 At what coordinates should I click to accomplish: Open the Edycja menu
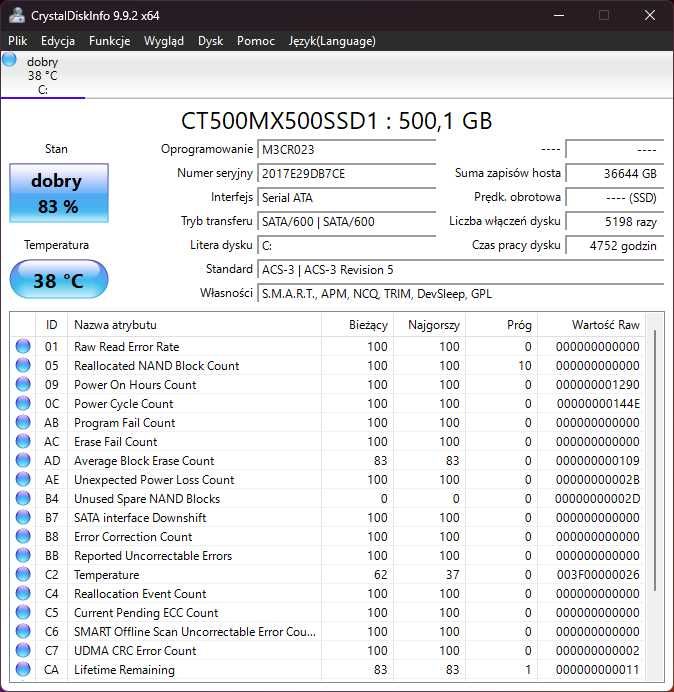click(58, 41)
